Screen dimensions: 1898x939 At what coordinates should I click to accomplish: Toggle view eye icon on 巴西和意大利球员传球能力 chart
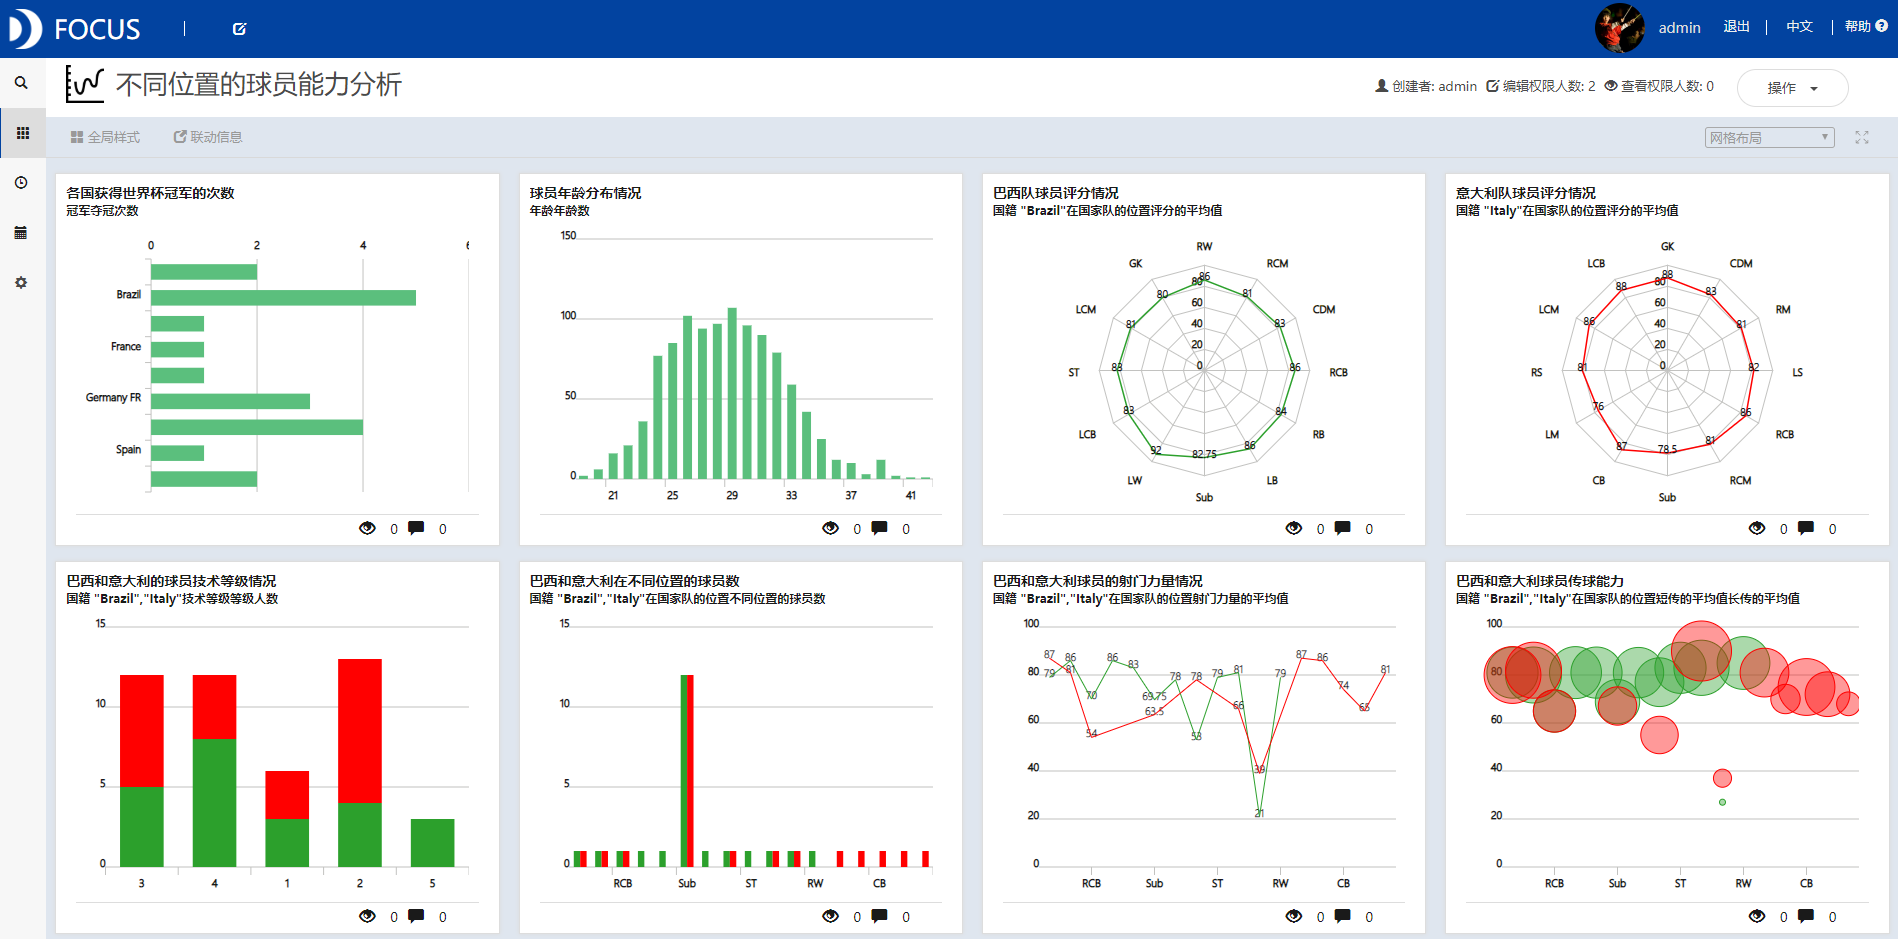click(1756, 916)
